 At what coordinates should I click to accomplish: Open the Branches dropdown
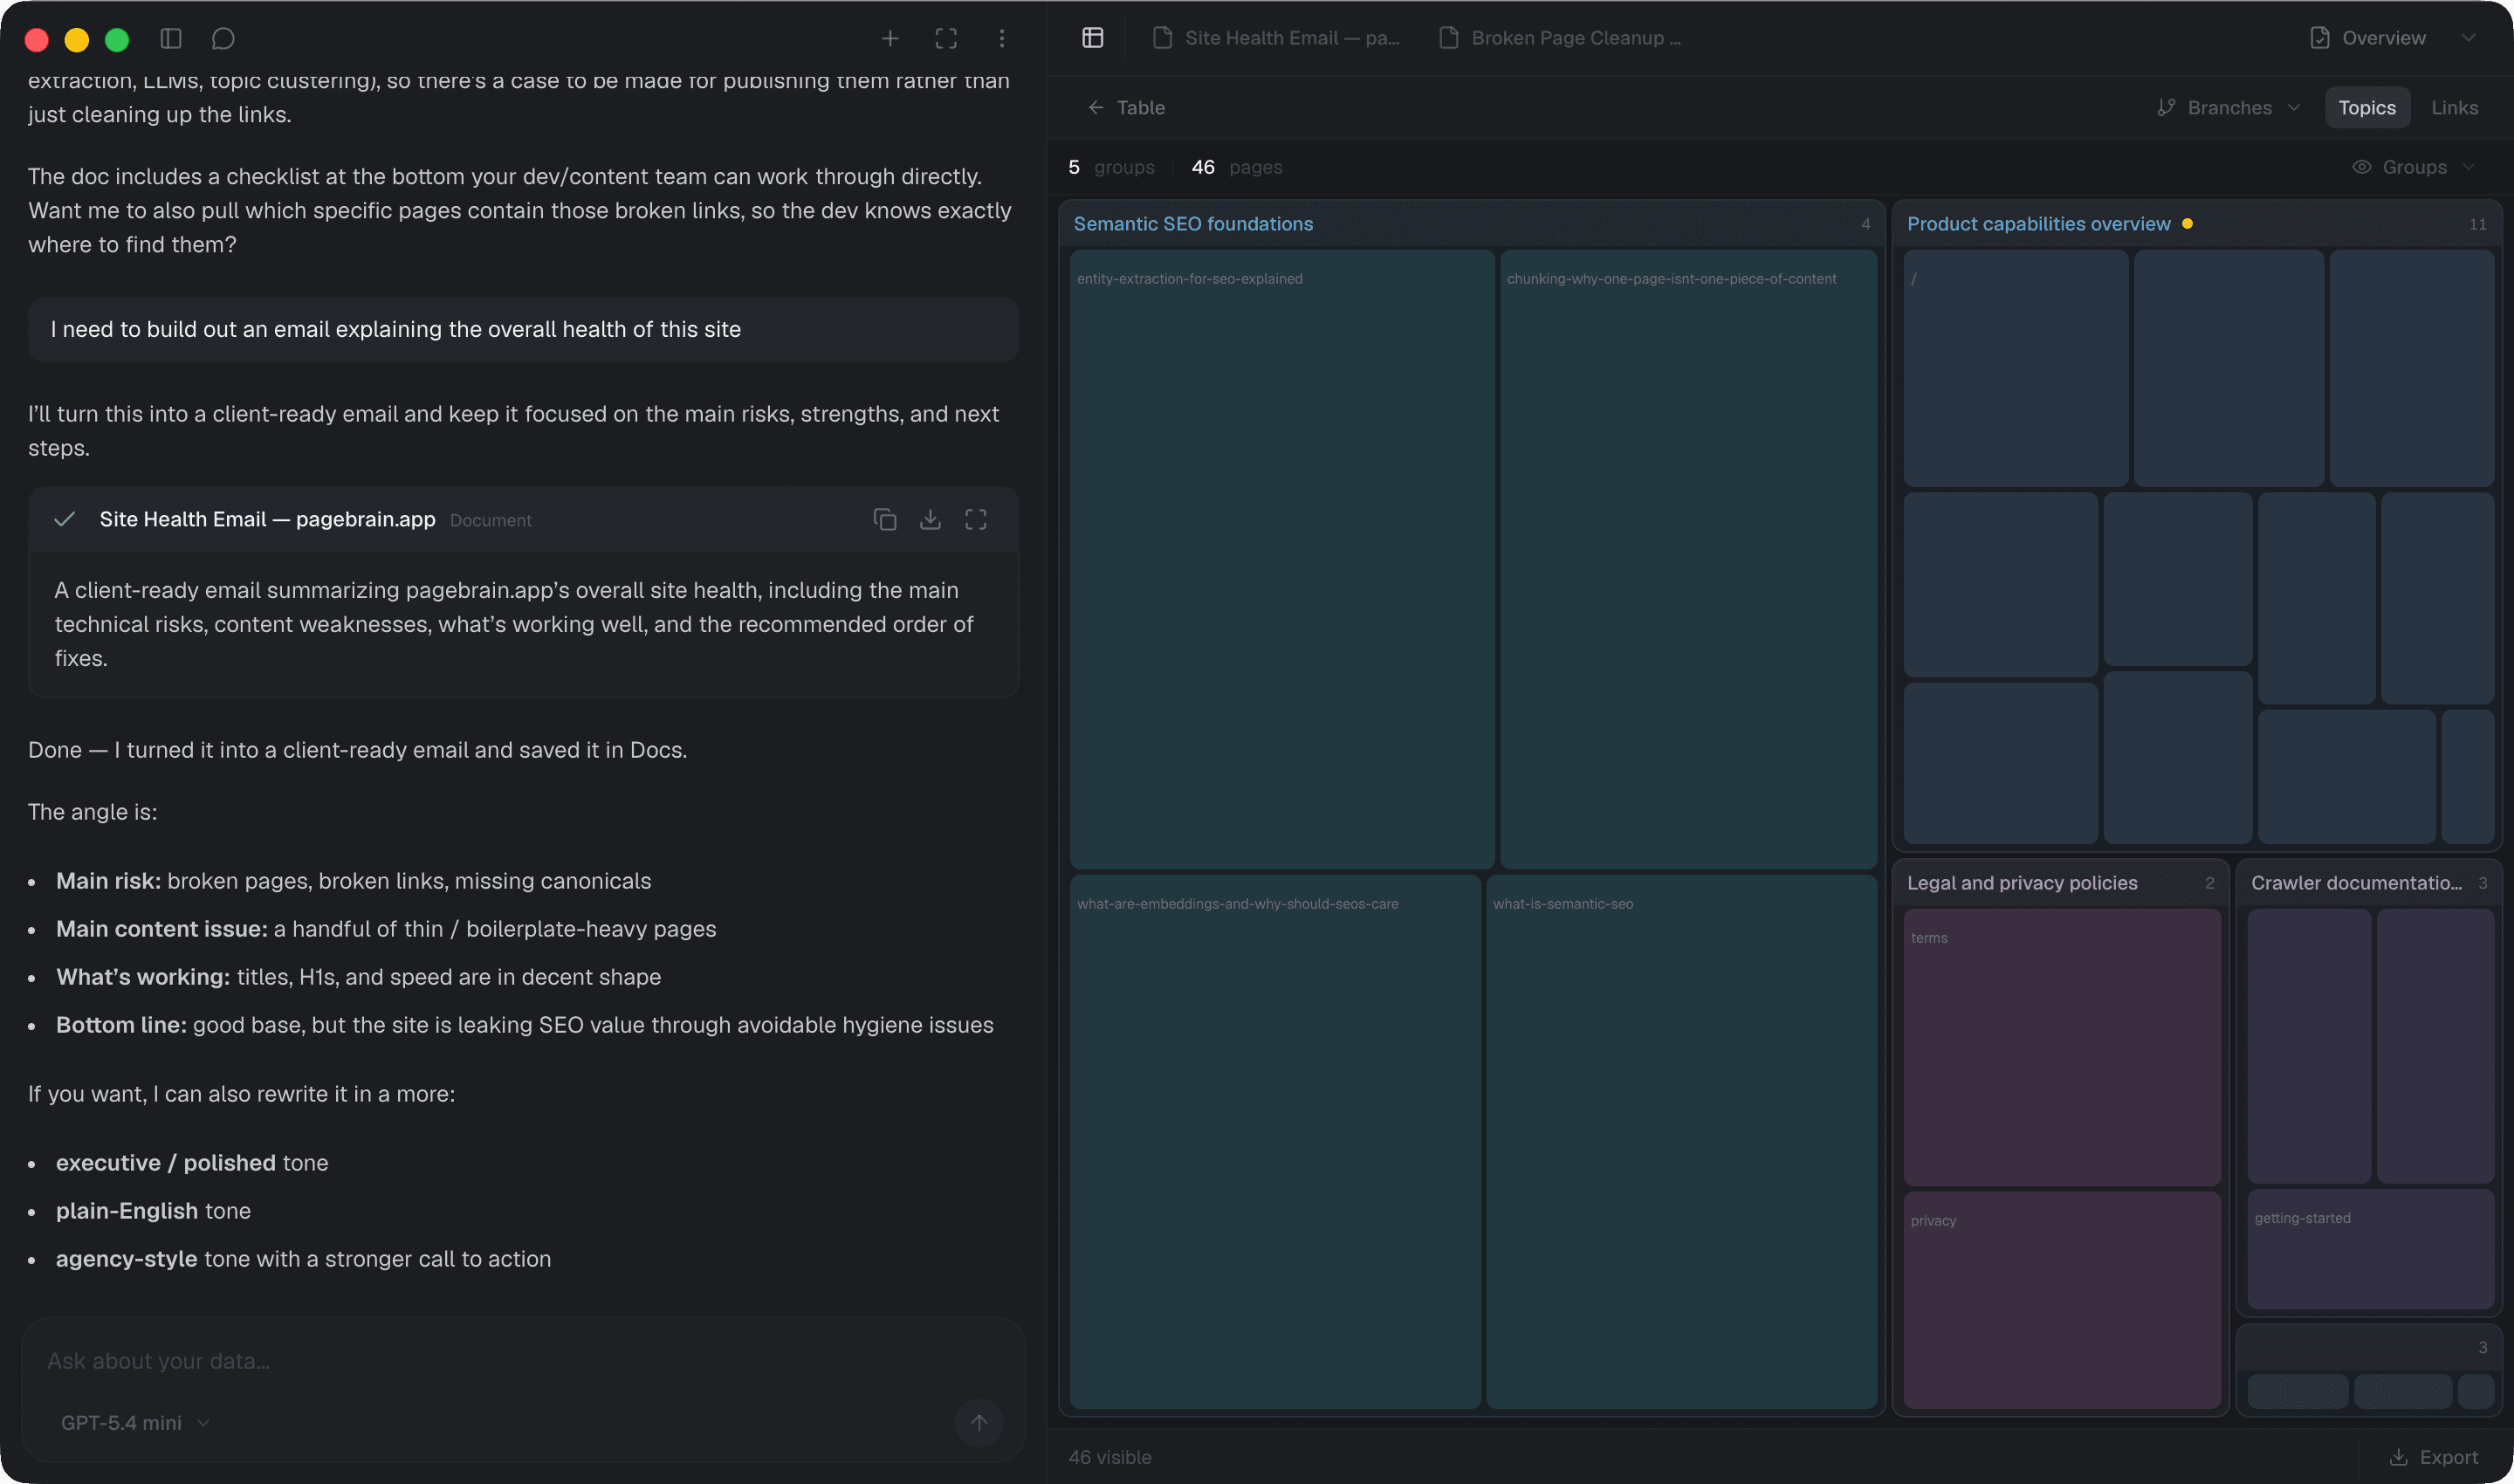tap(2229, 108)
